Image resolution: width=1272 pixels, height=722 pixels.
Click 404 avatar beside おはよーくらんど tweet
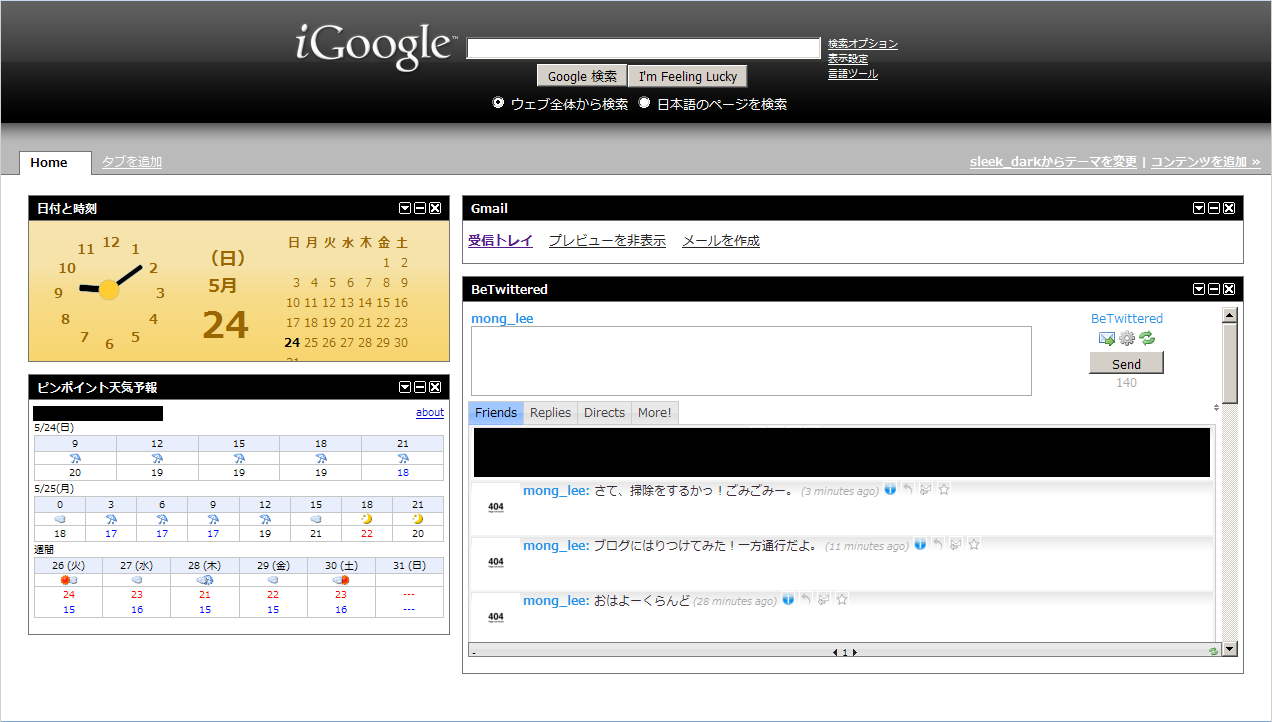tap(496, 617)
